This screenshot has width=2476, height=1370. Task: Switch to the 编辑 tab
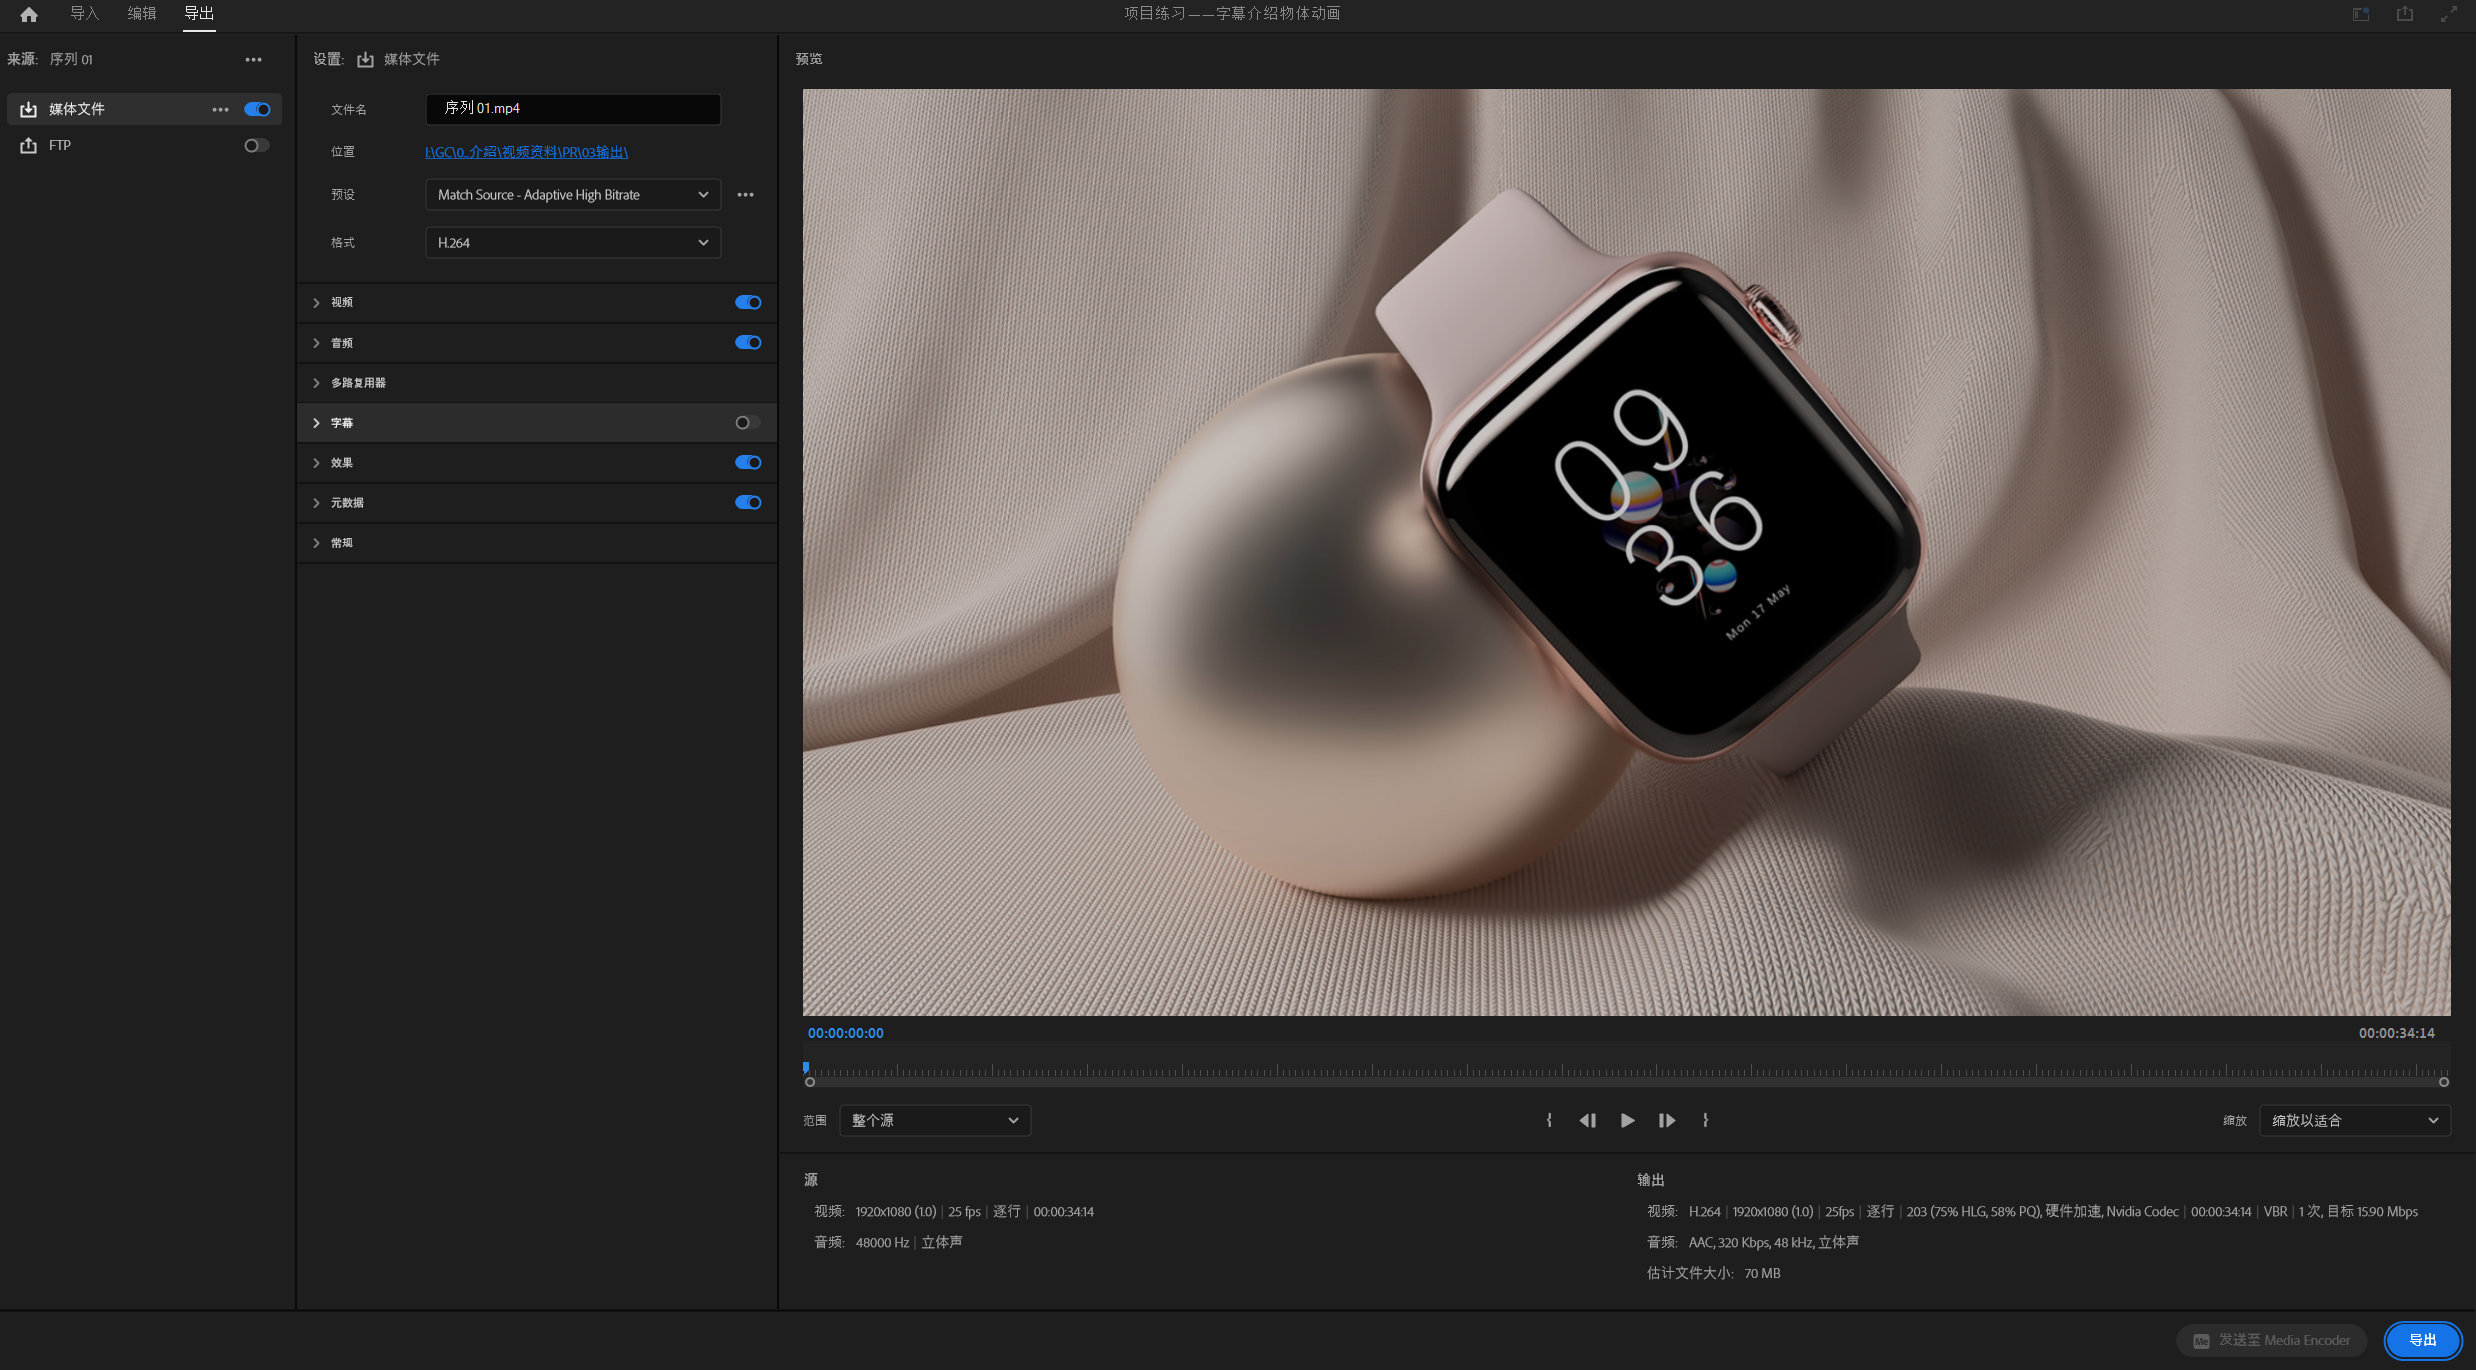pyautogui.click(x=141, y=14)
